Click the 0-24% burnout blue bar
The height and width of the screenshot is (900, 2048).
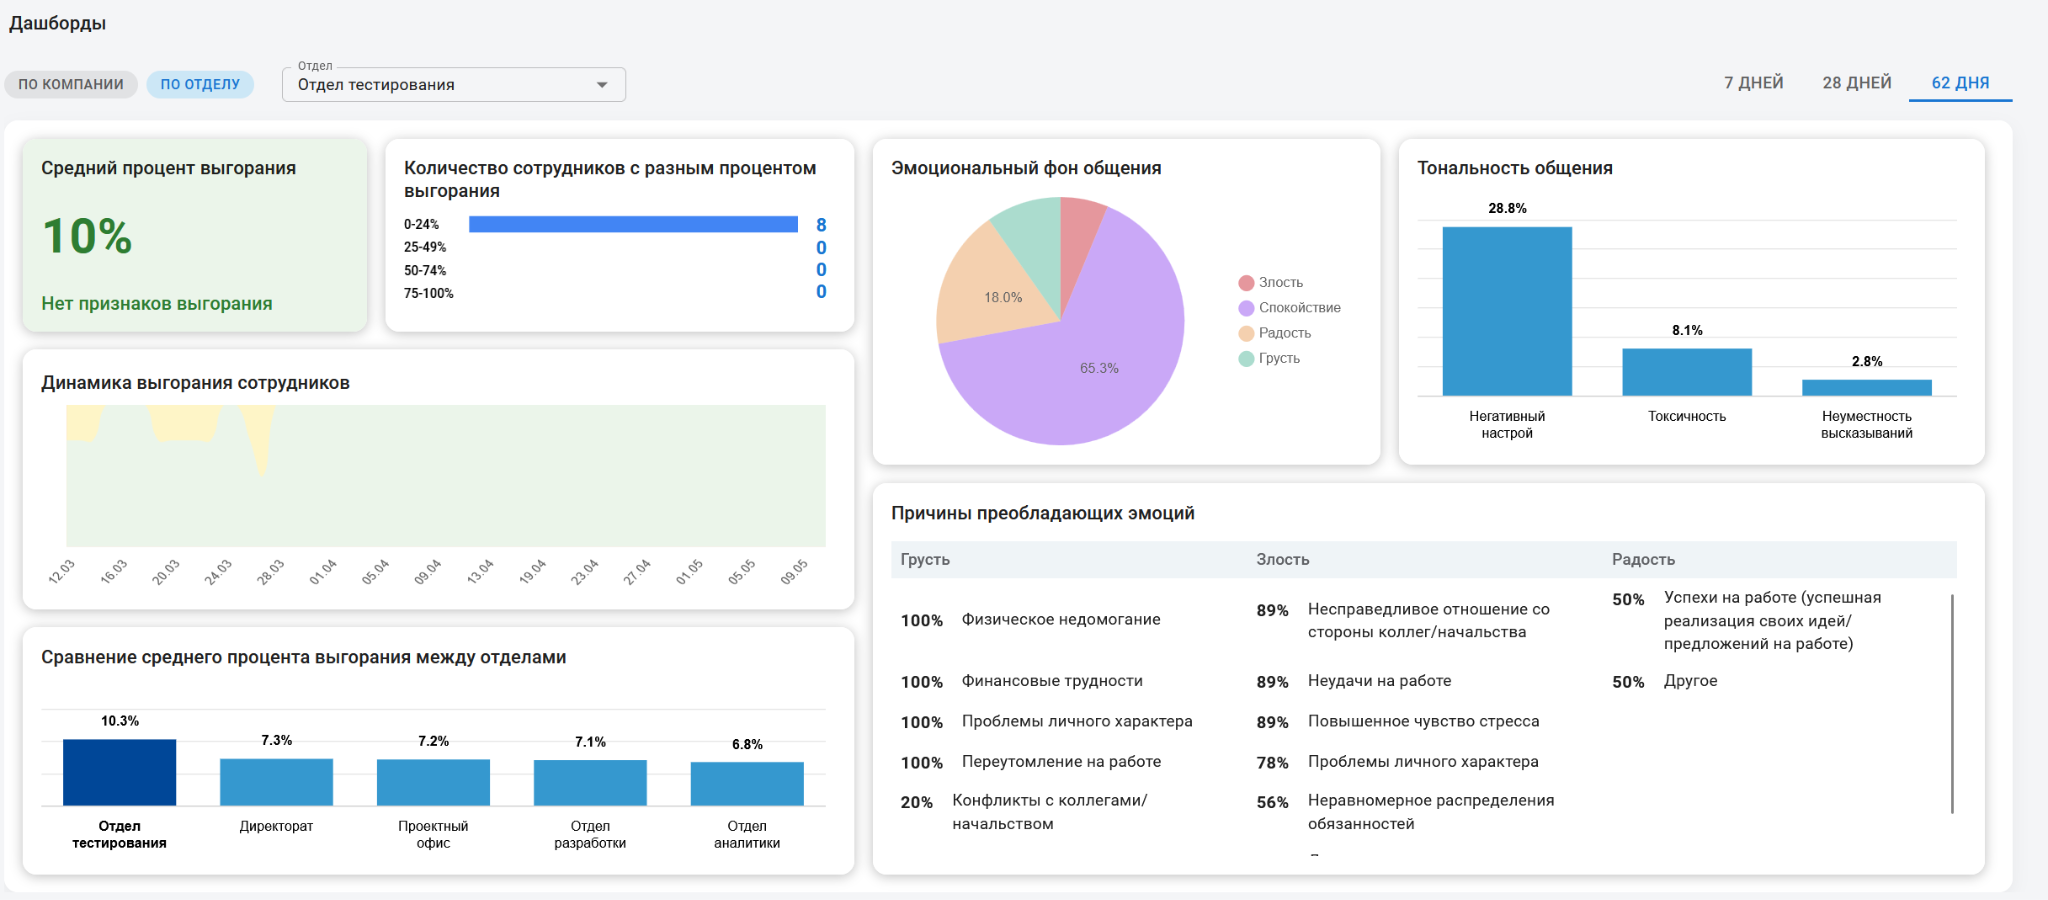(x=633, y=224)
